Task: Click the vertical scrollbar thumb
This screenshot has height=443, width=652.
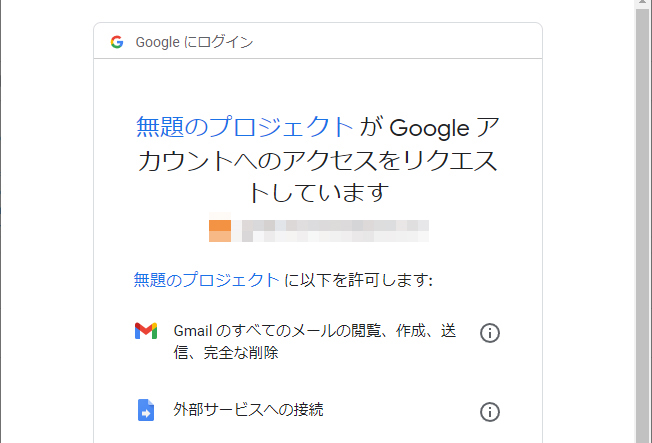Action: pos(642,225)
